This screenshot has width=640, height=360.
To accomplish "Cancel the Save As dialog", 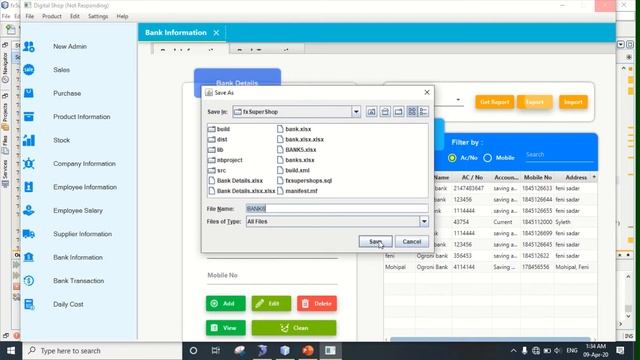I will pyautogui.click(x=412, y=242).
